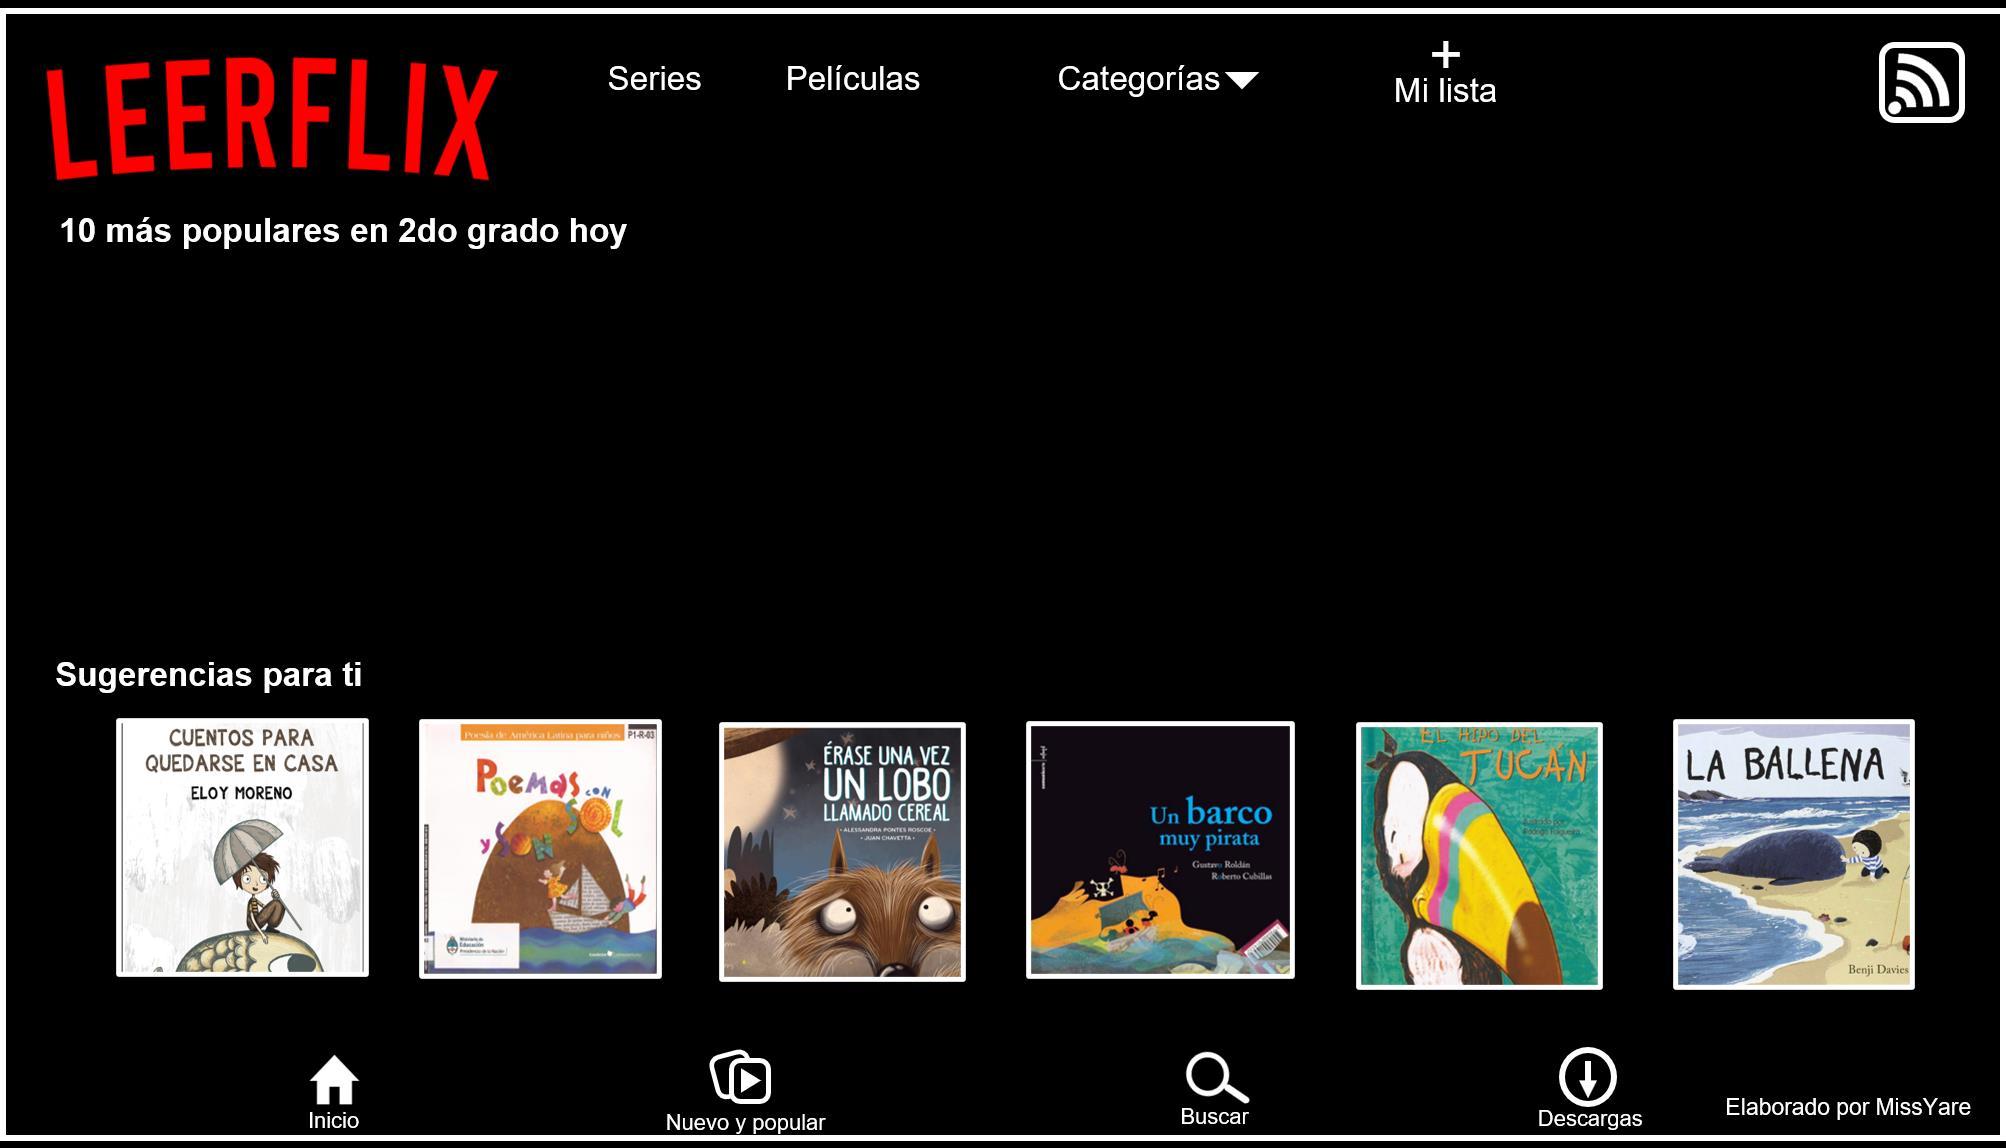Click the LEERFLIX logo
This screenshot has width=2006, height=1148.
272,121
